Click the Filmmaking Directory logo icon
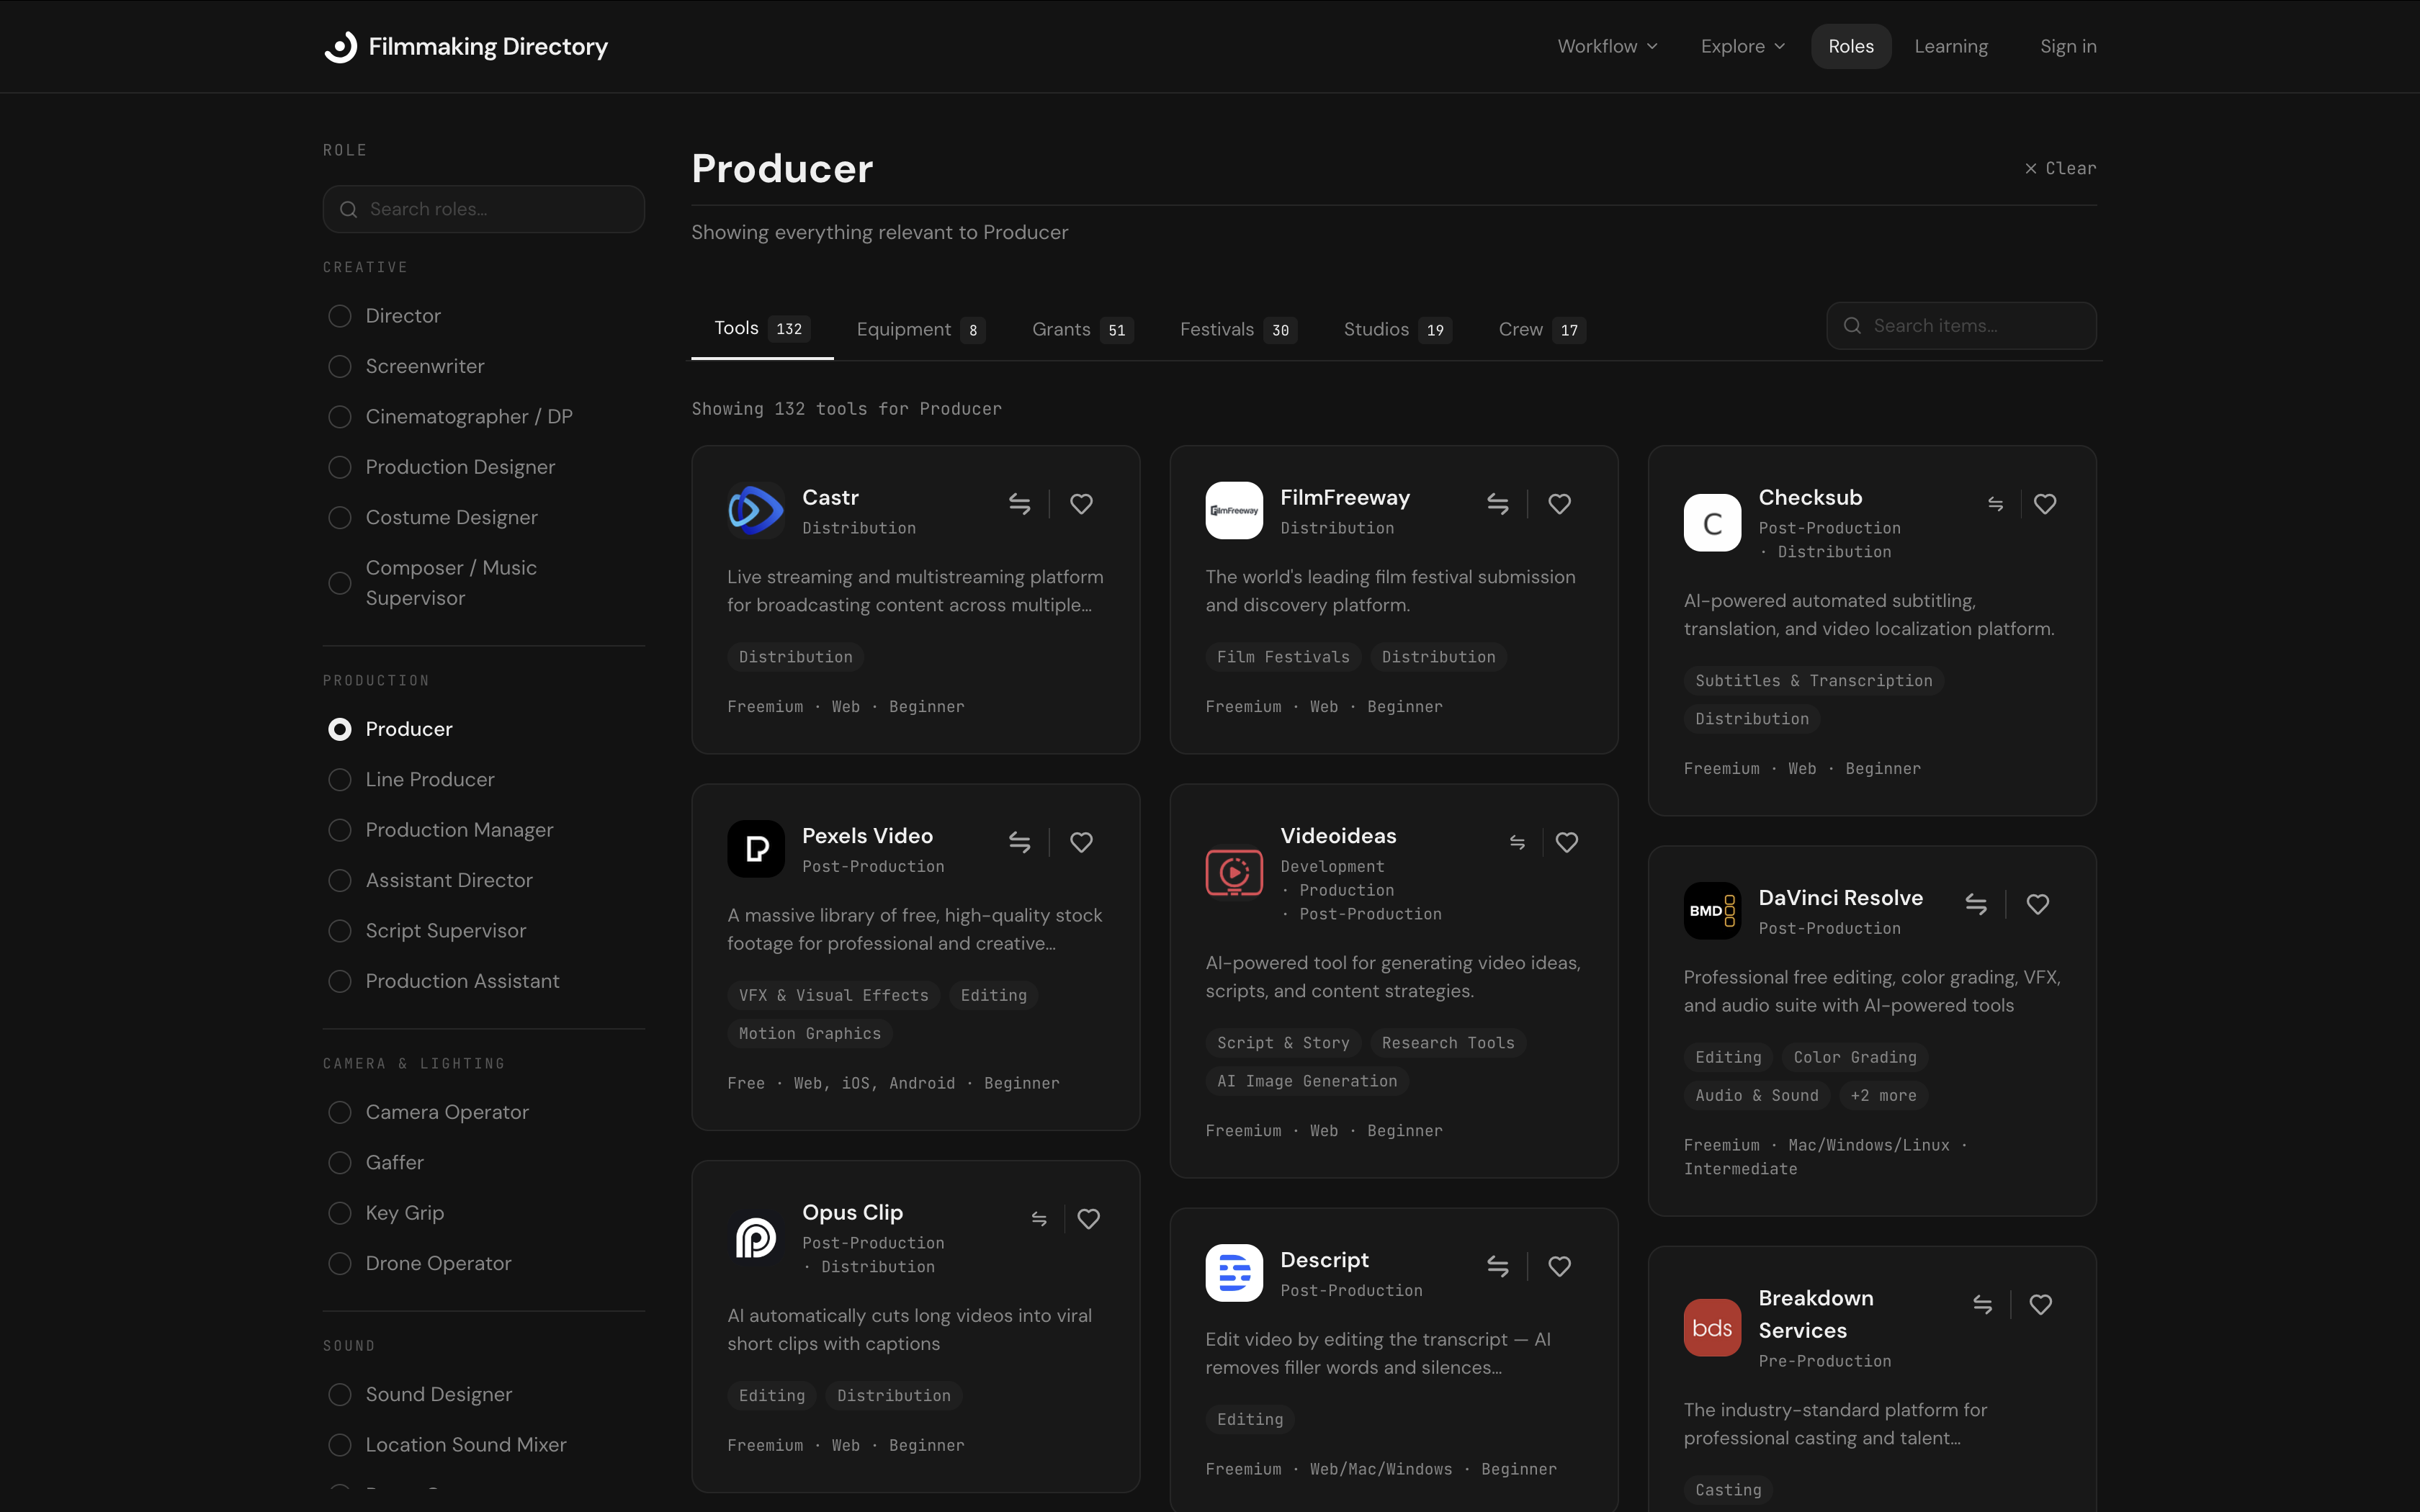The height and width of the screenshot is (1512, 2420). click(341, 46)
